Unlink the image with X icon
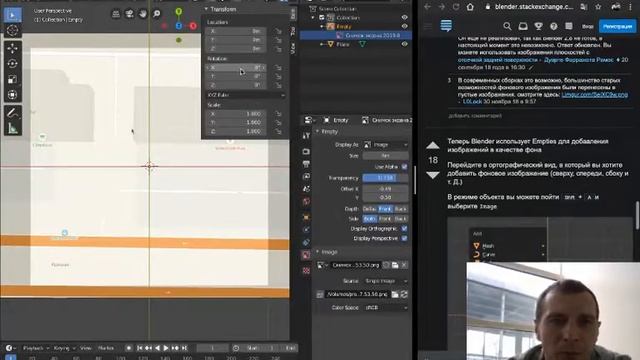 [x=404, y=265]
